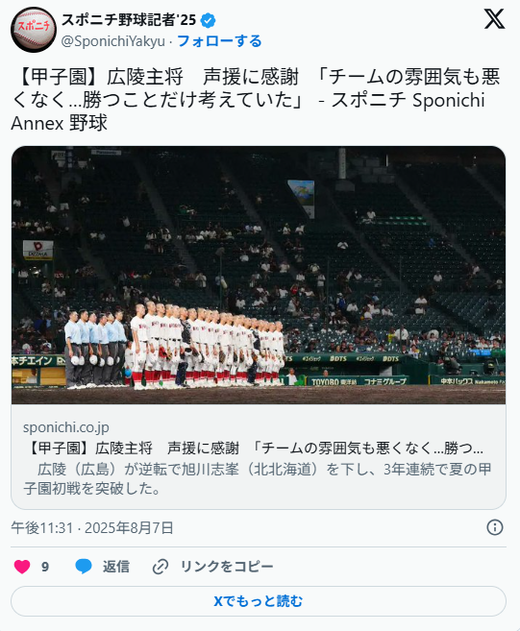
Task: Click the フォローする follow link
Action: point(219,41)
